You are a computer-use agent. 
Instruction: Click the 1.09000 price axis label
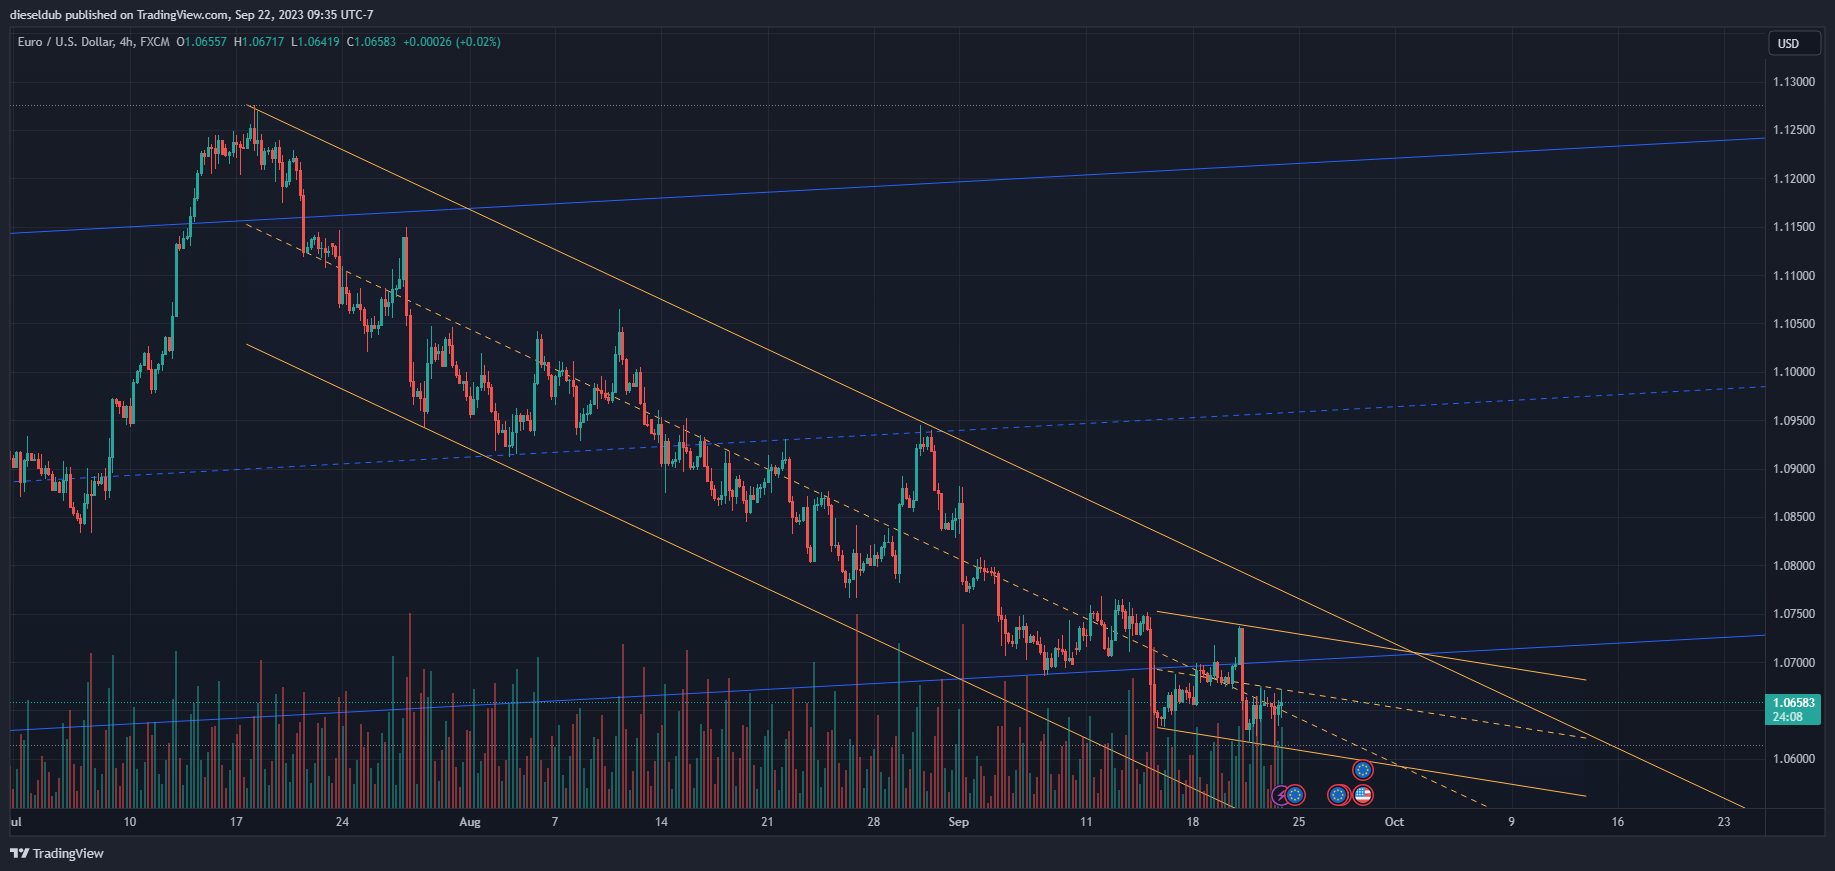tap(1793, 469)
